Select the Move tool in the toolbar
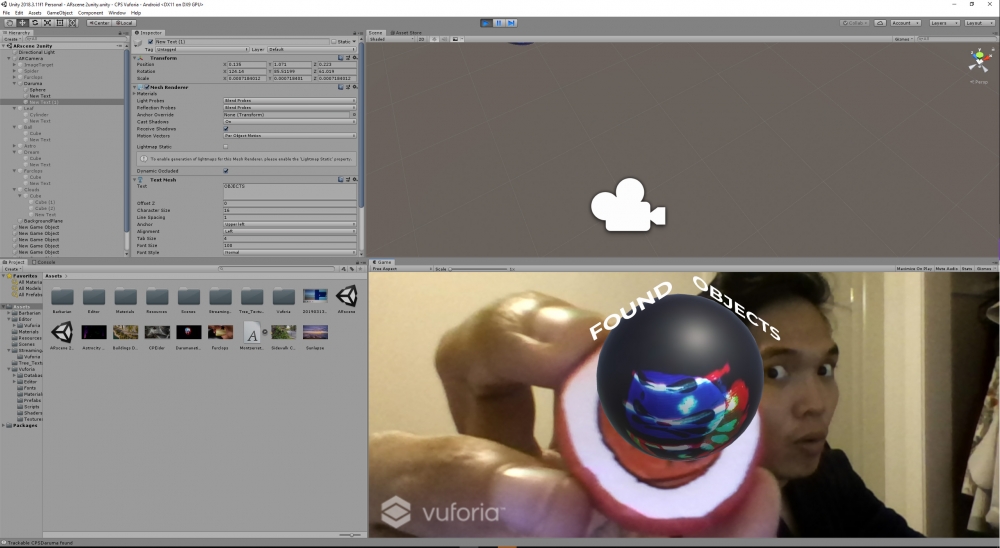1000x548 pixels. (22, 22)
